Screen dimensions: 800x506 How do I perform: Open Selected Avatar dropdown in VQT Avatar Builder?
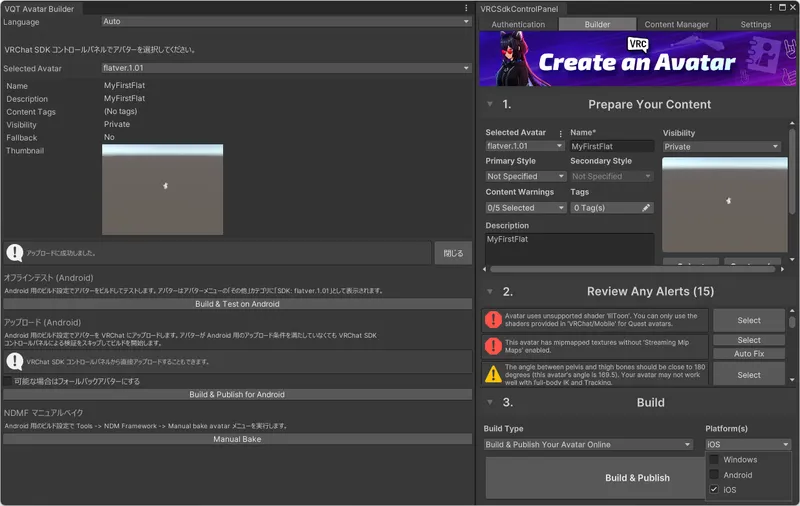click(286, 68)
